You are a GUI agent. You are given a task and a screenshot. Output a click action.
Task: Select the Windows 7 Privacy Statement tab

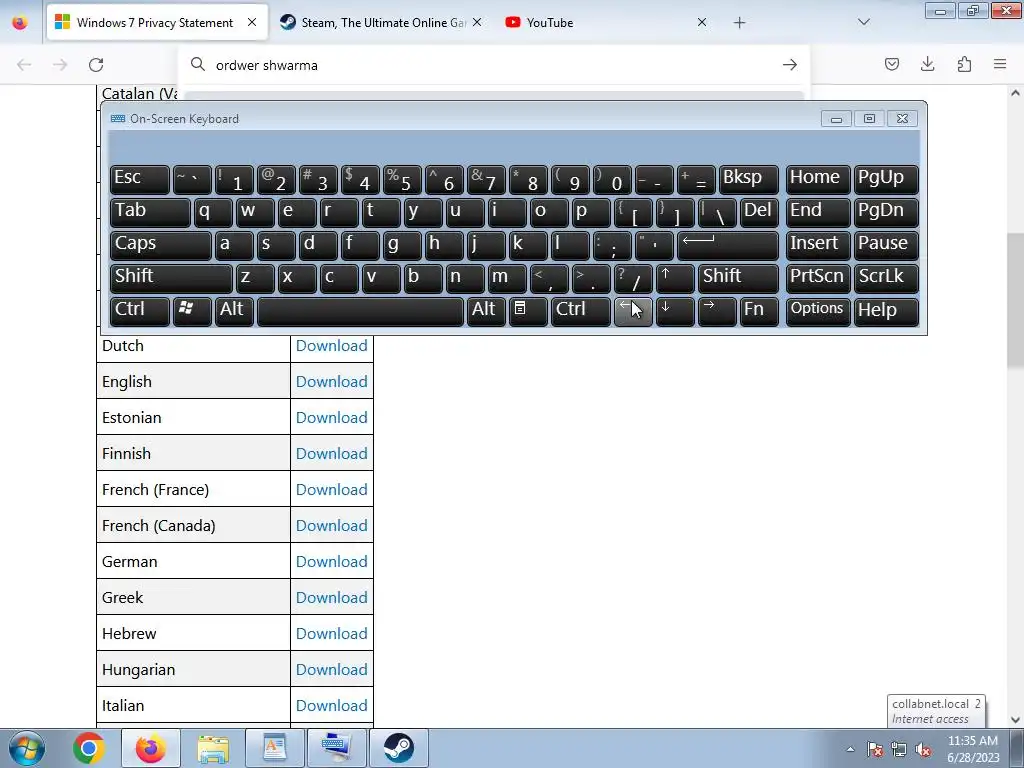(x=157, y=22)
